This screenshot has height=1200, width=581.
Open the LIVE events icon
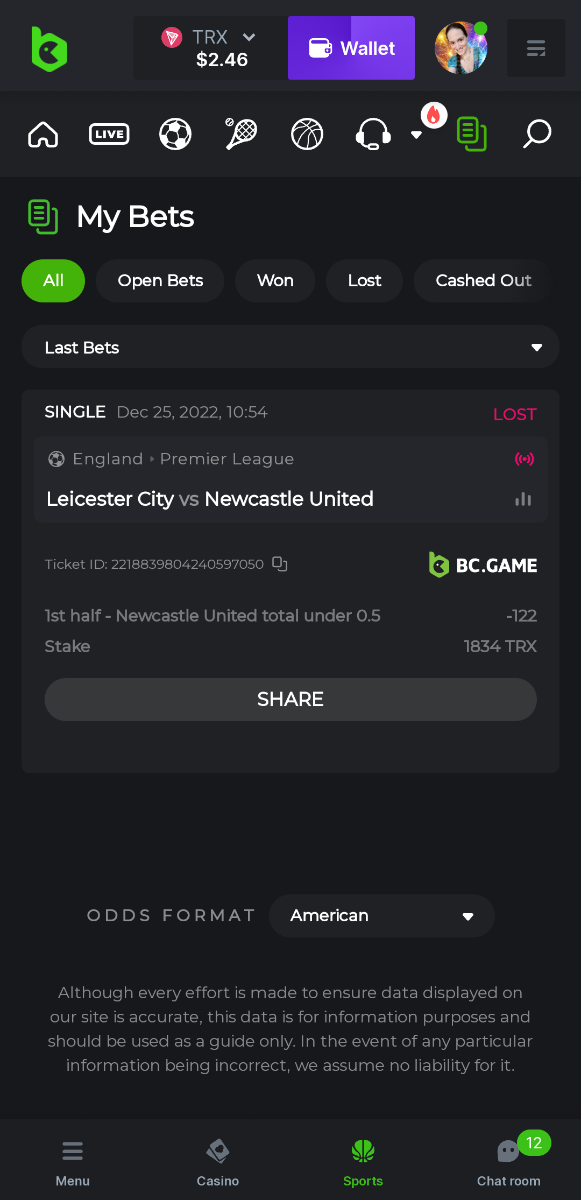(x=109, y=134)
